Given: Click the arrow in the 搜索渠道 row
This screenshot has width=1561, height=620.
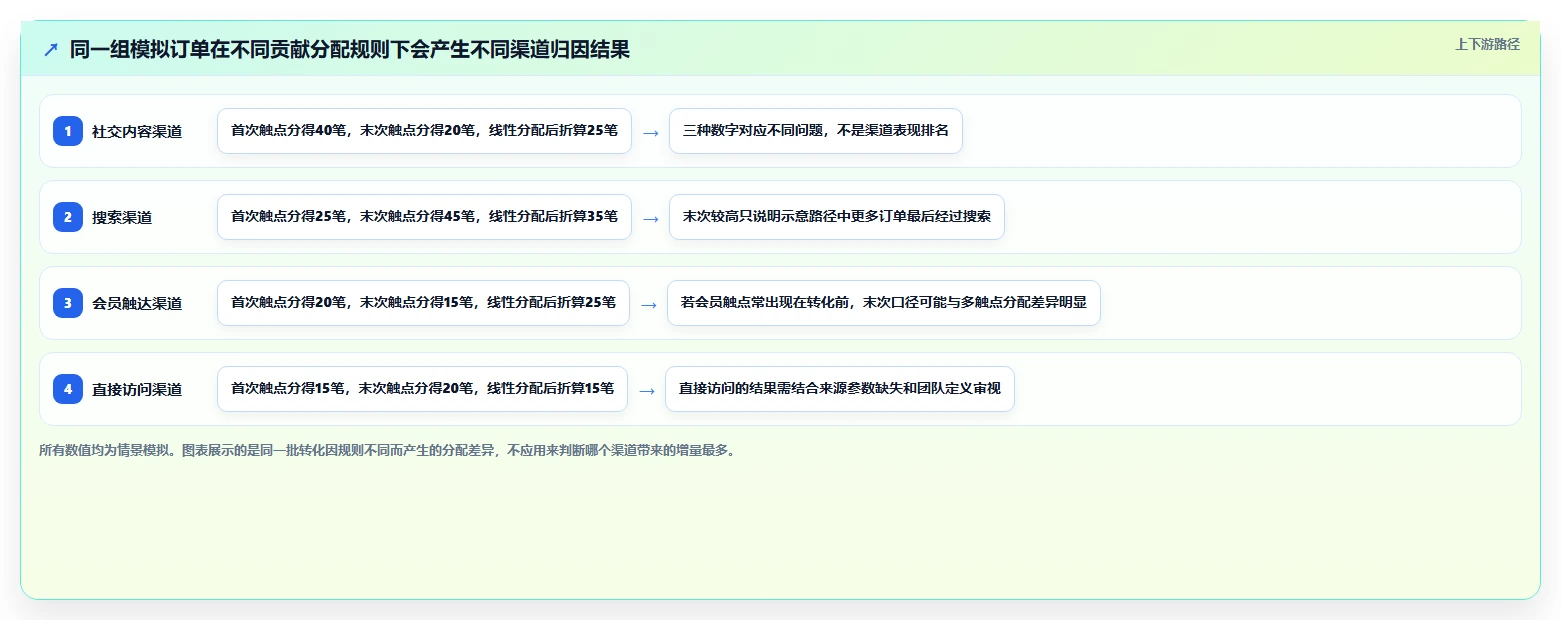Looking at the screenshot, I should point(650,218).
